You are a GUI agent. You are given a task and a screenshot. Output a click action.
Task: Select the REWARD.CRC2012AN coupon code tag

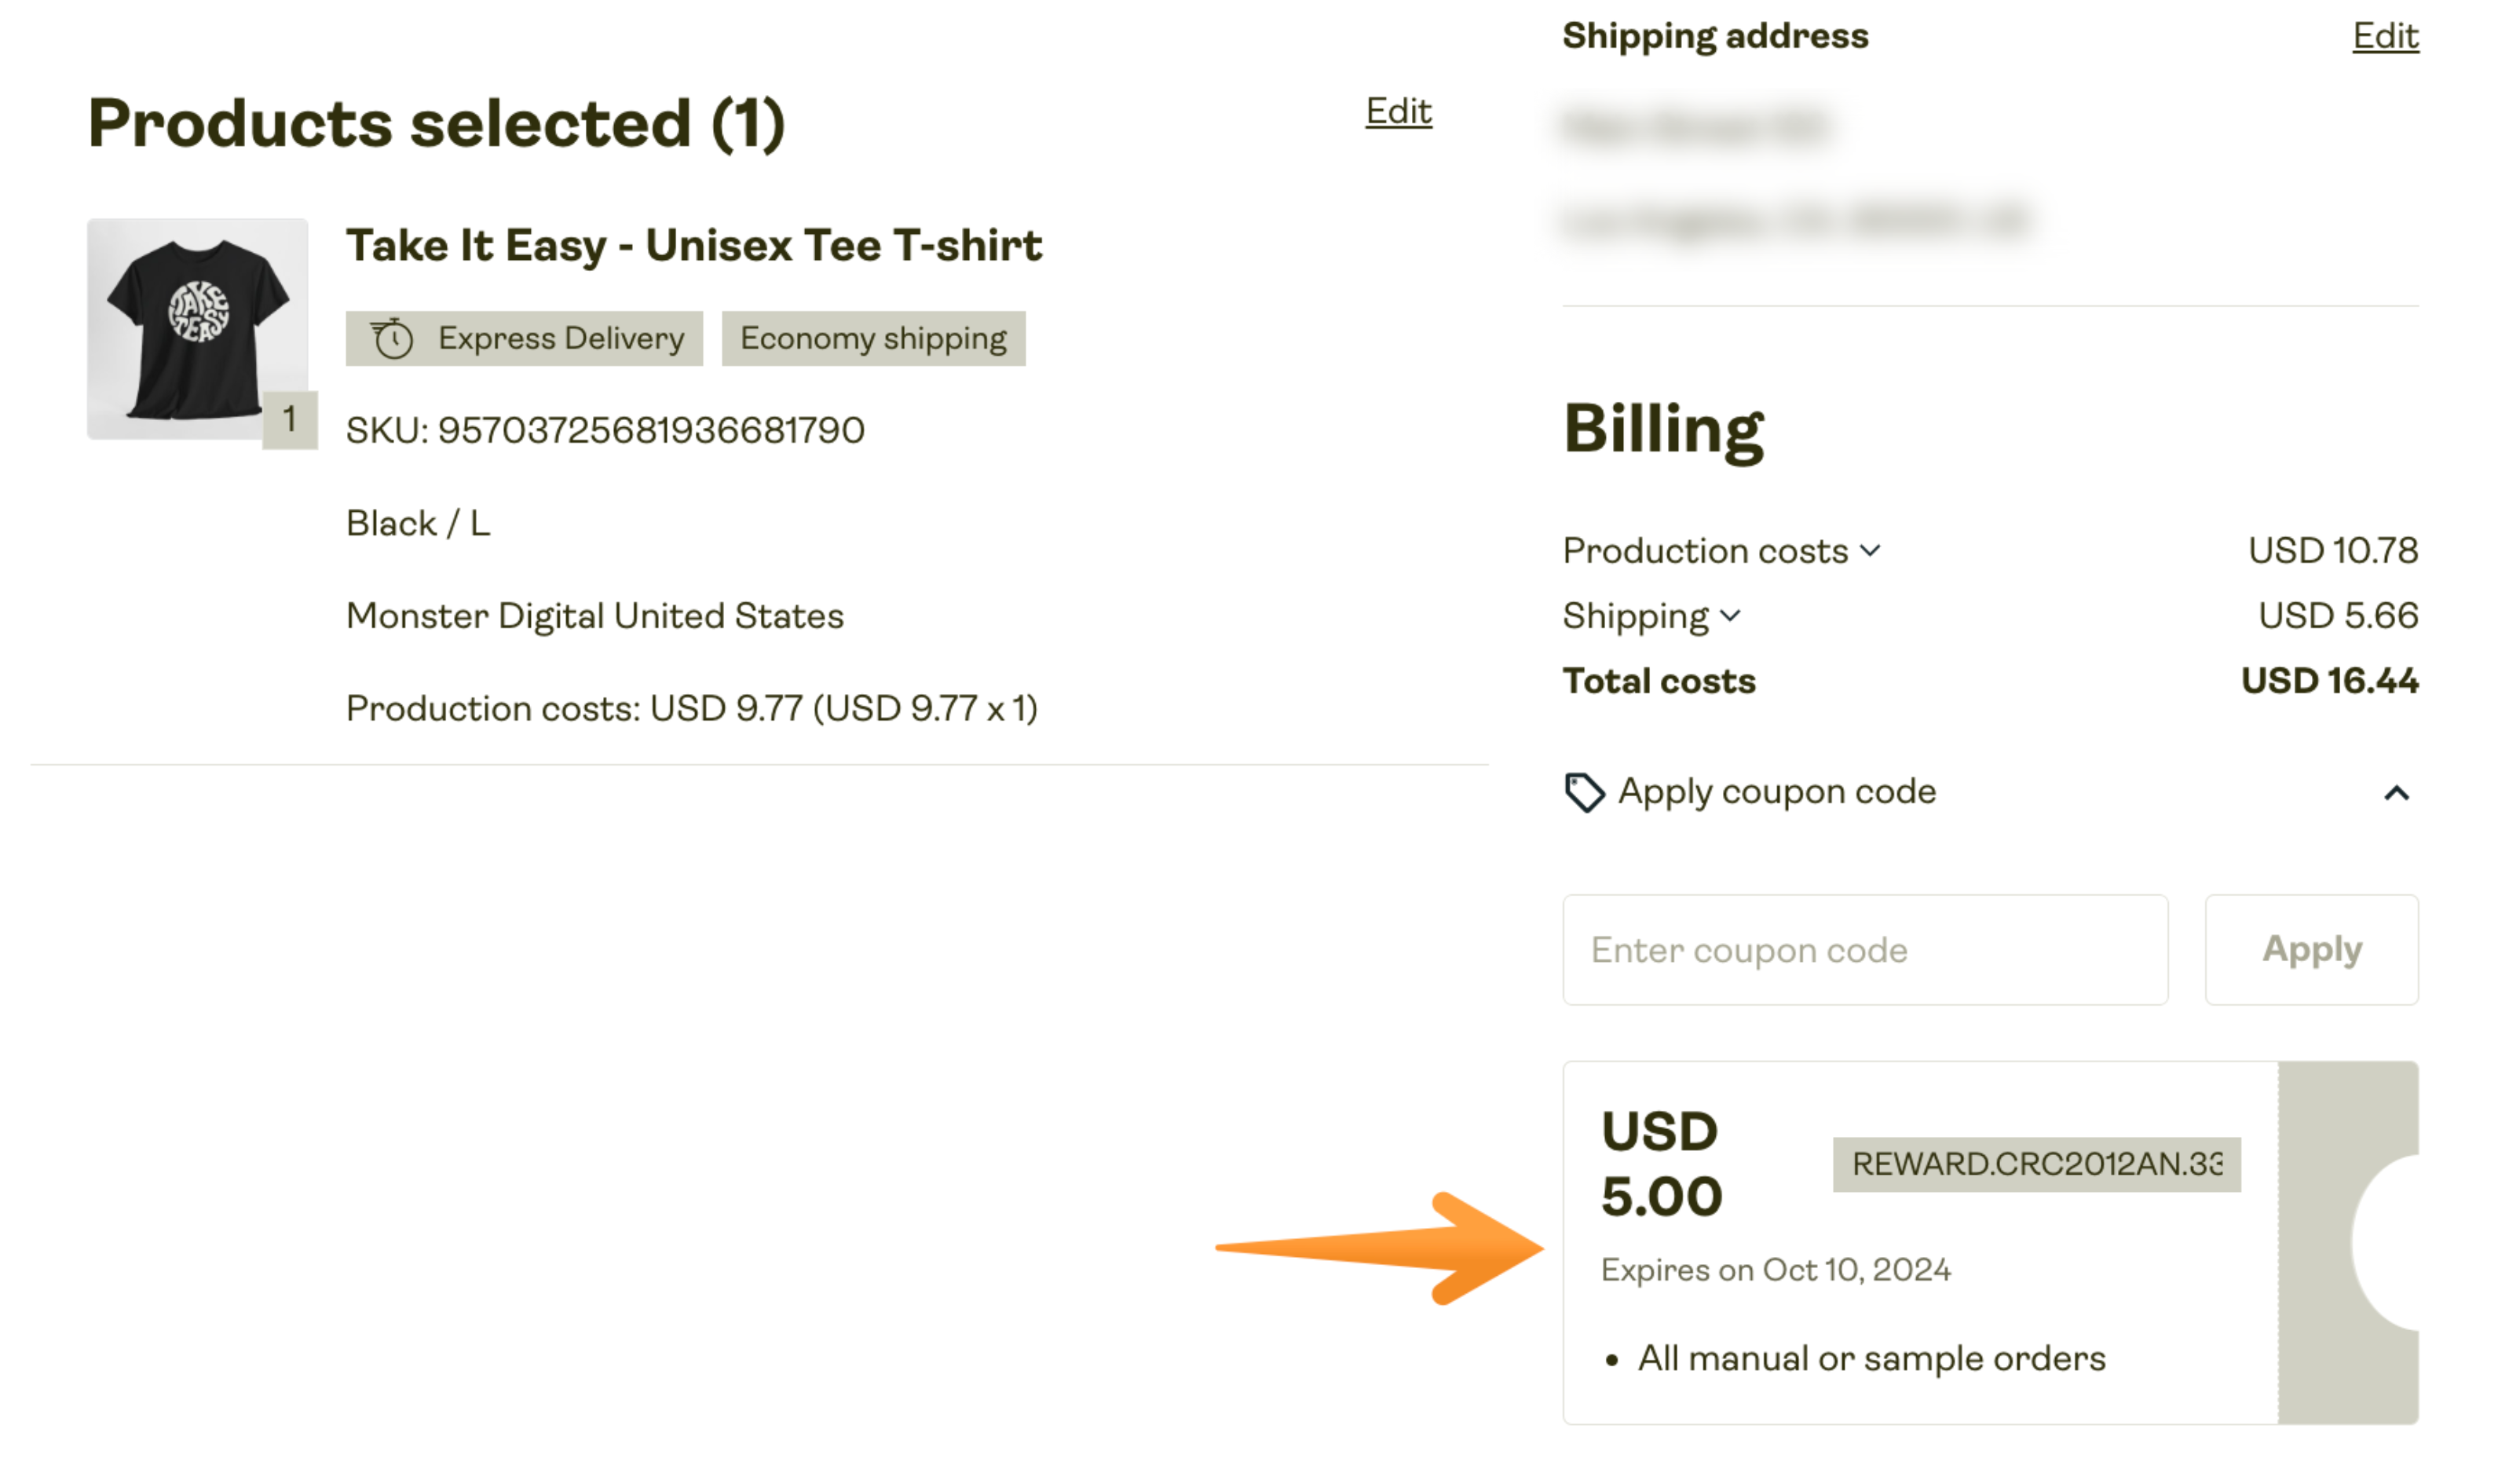pyautogui.click(x=2035, y=1164)
